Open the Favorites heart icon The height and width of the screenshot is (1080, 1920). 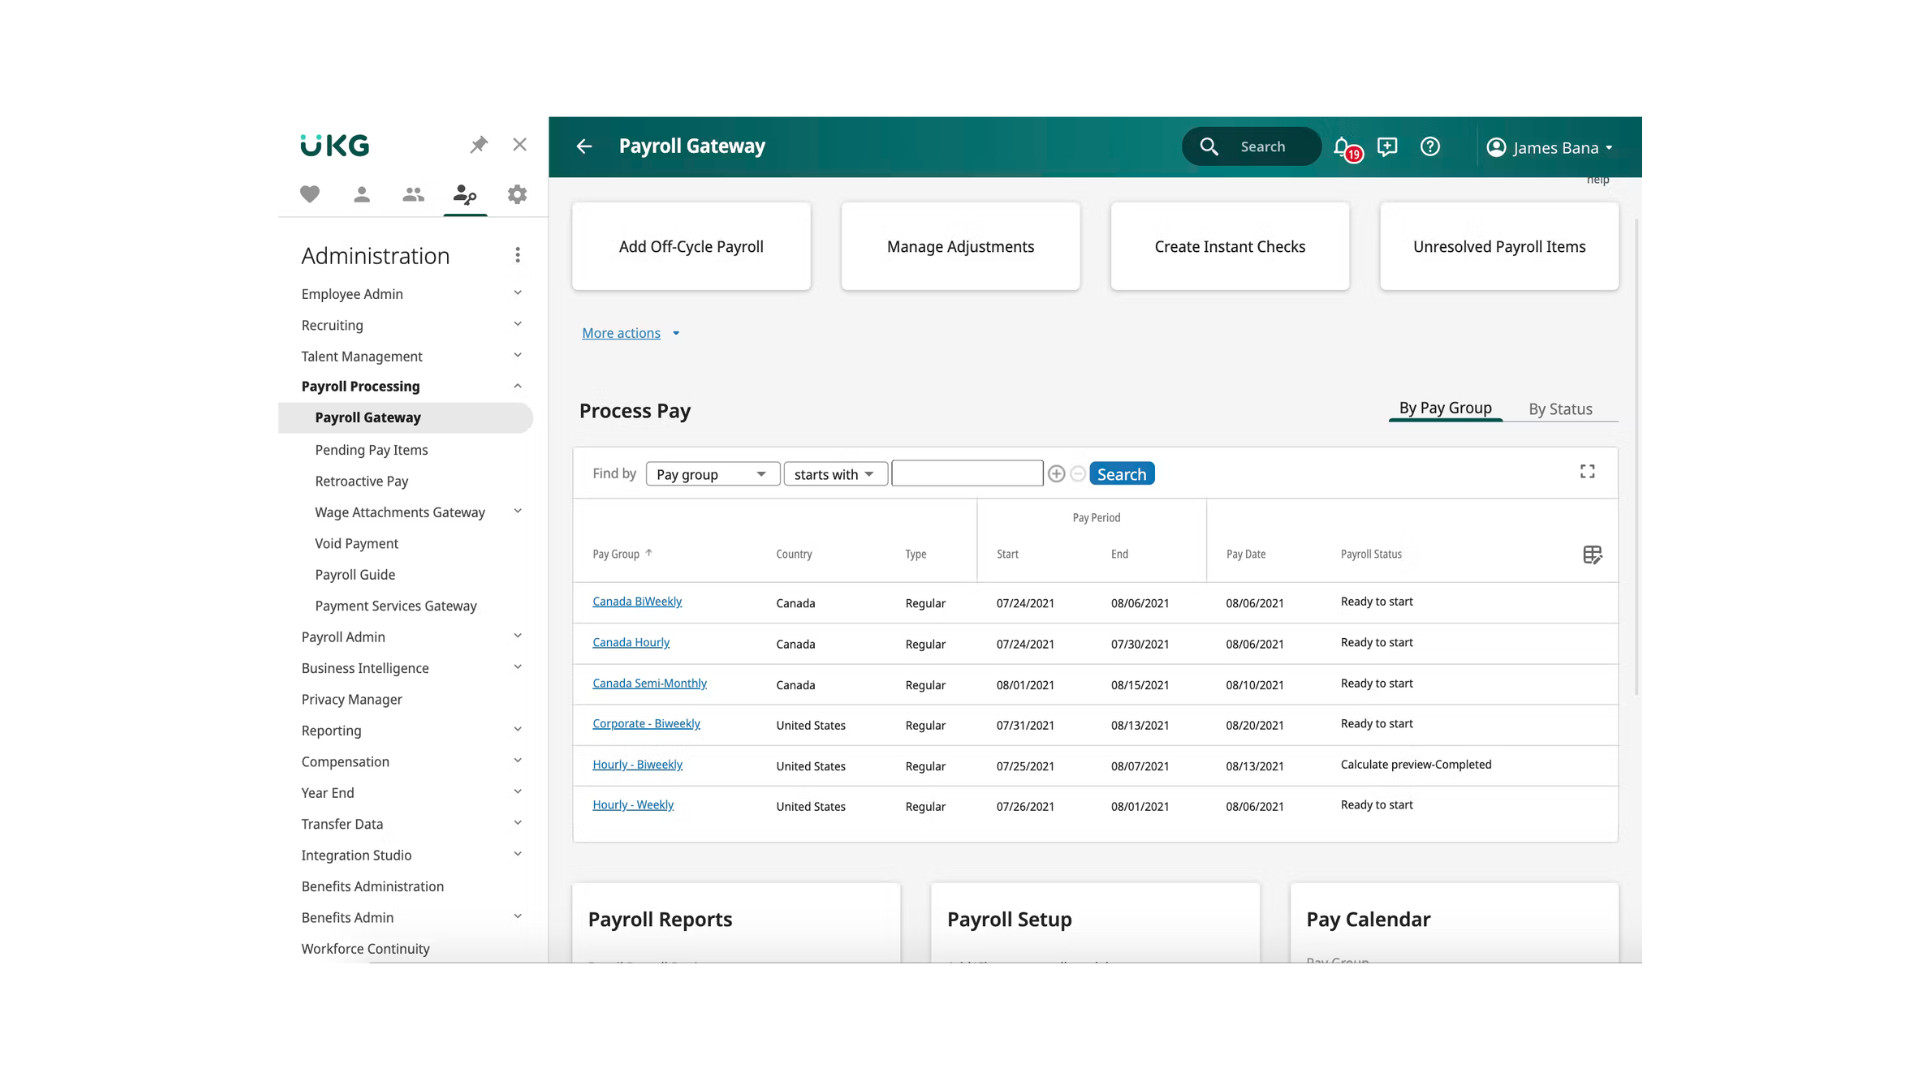point(310,194)
